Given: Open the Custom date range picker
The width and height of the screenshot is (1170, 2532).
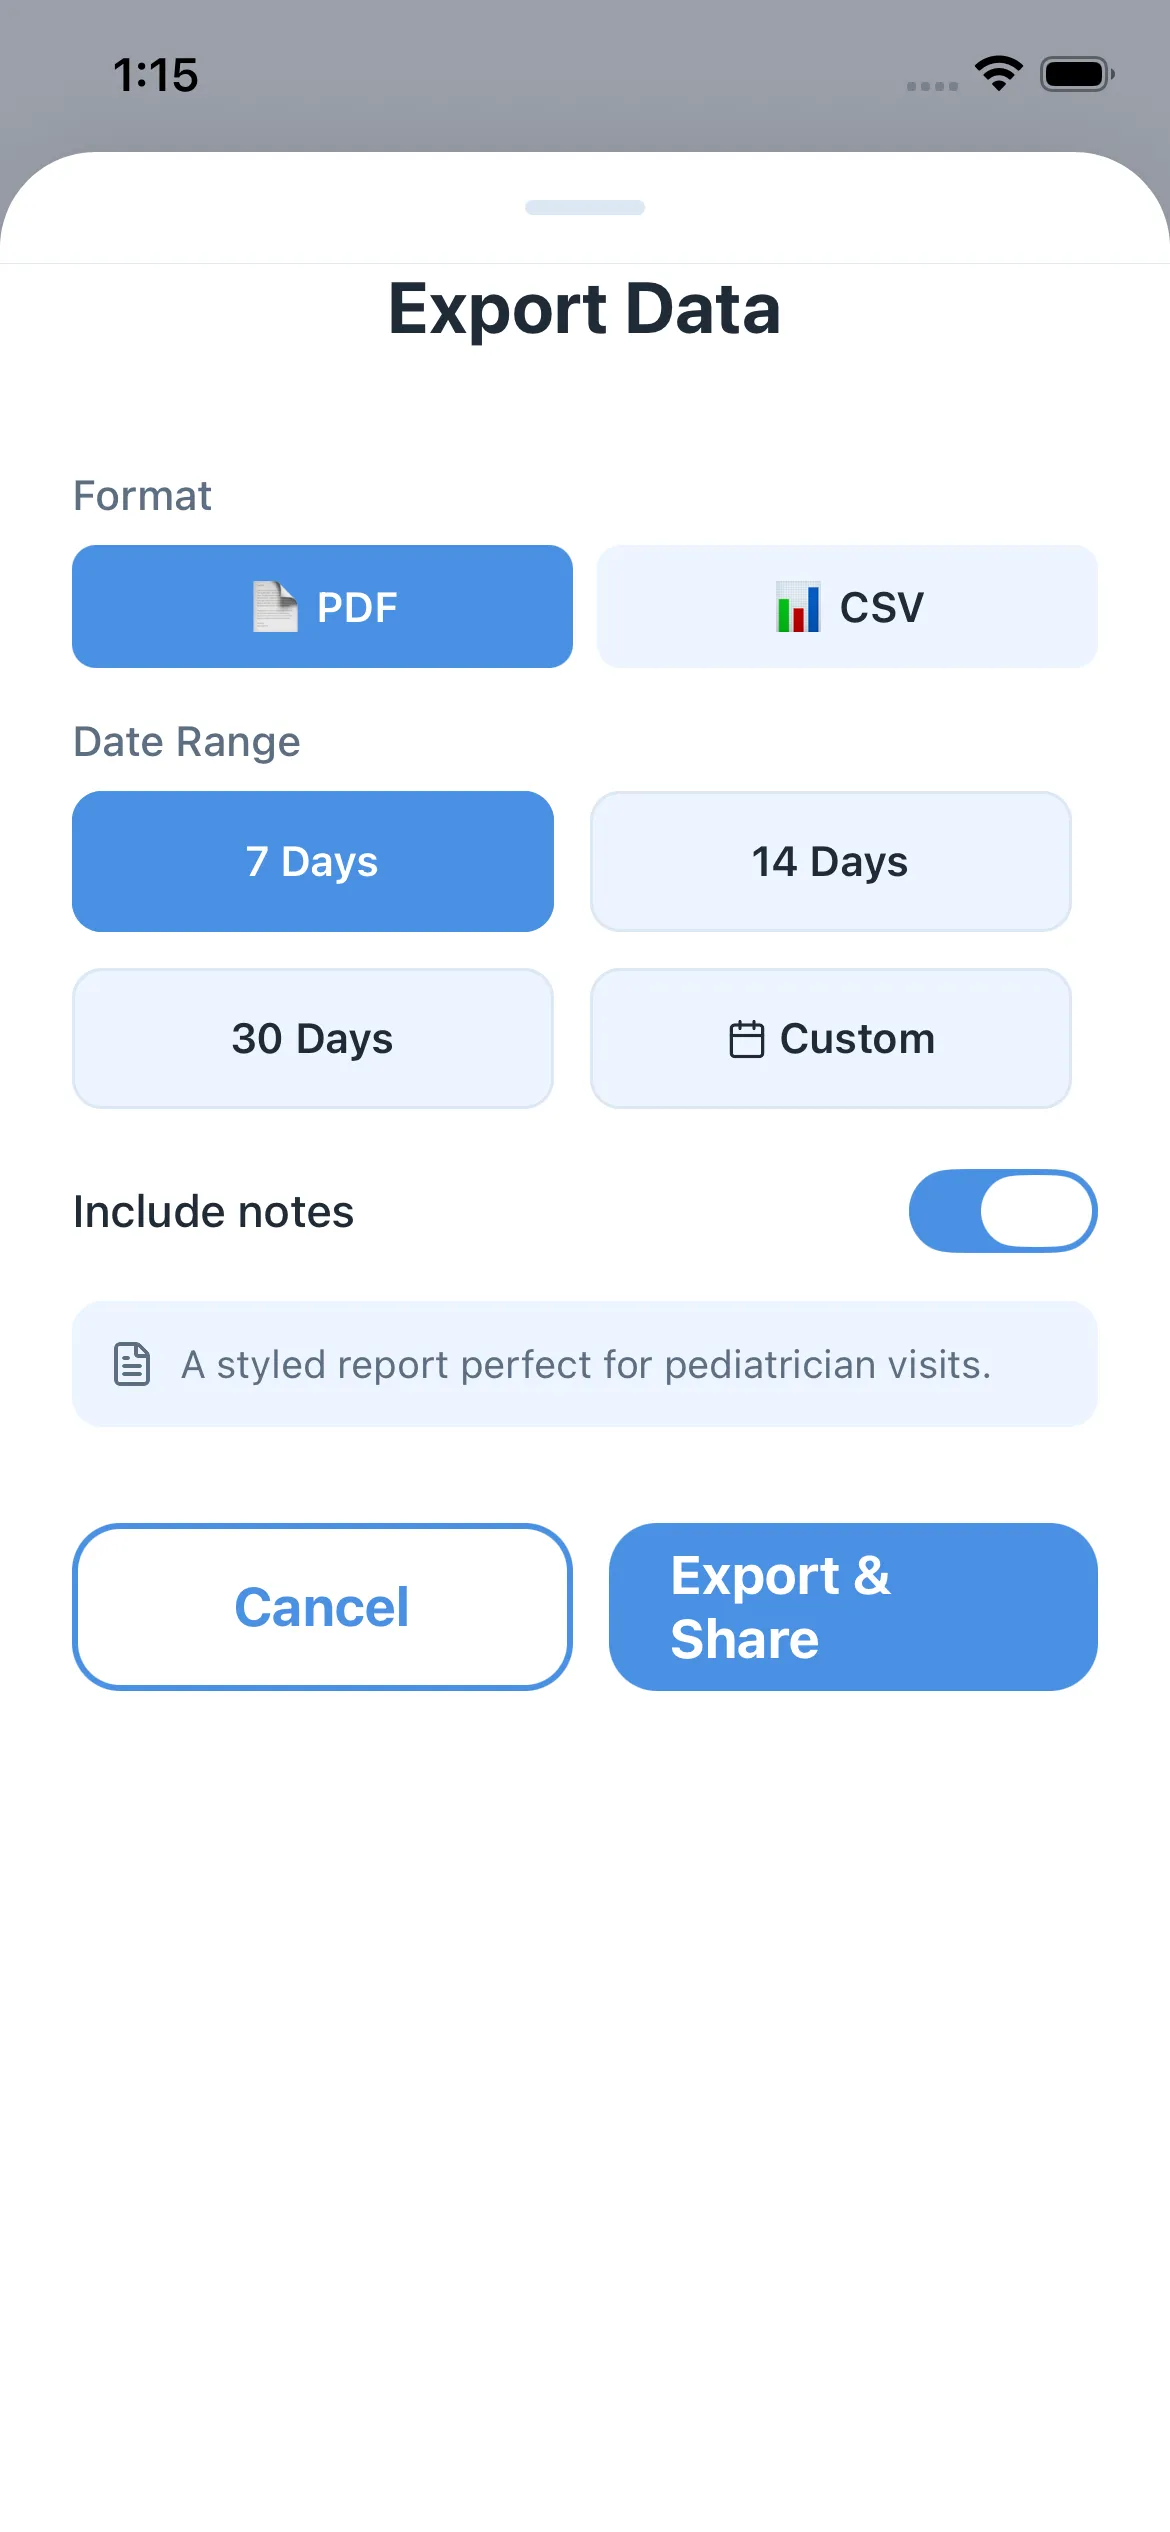Looking at the screenshot, I should pos(830,1038).
